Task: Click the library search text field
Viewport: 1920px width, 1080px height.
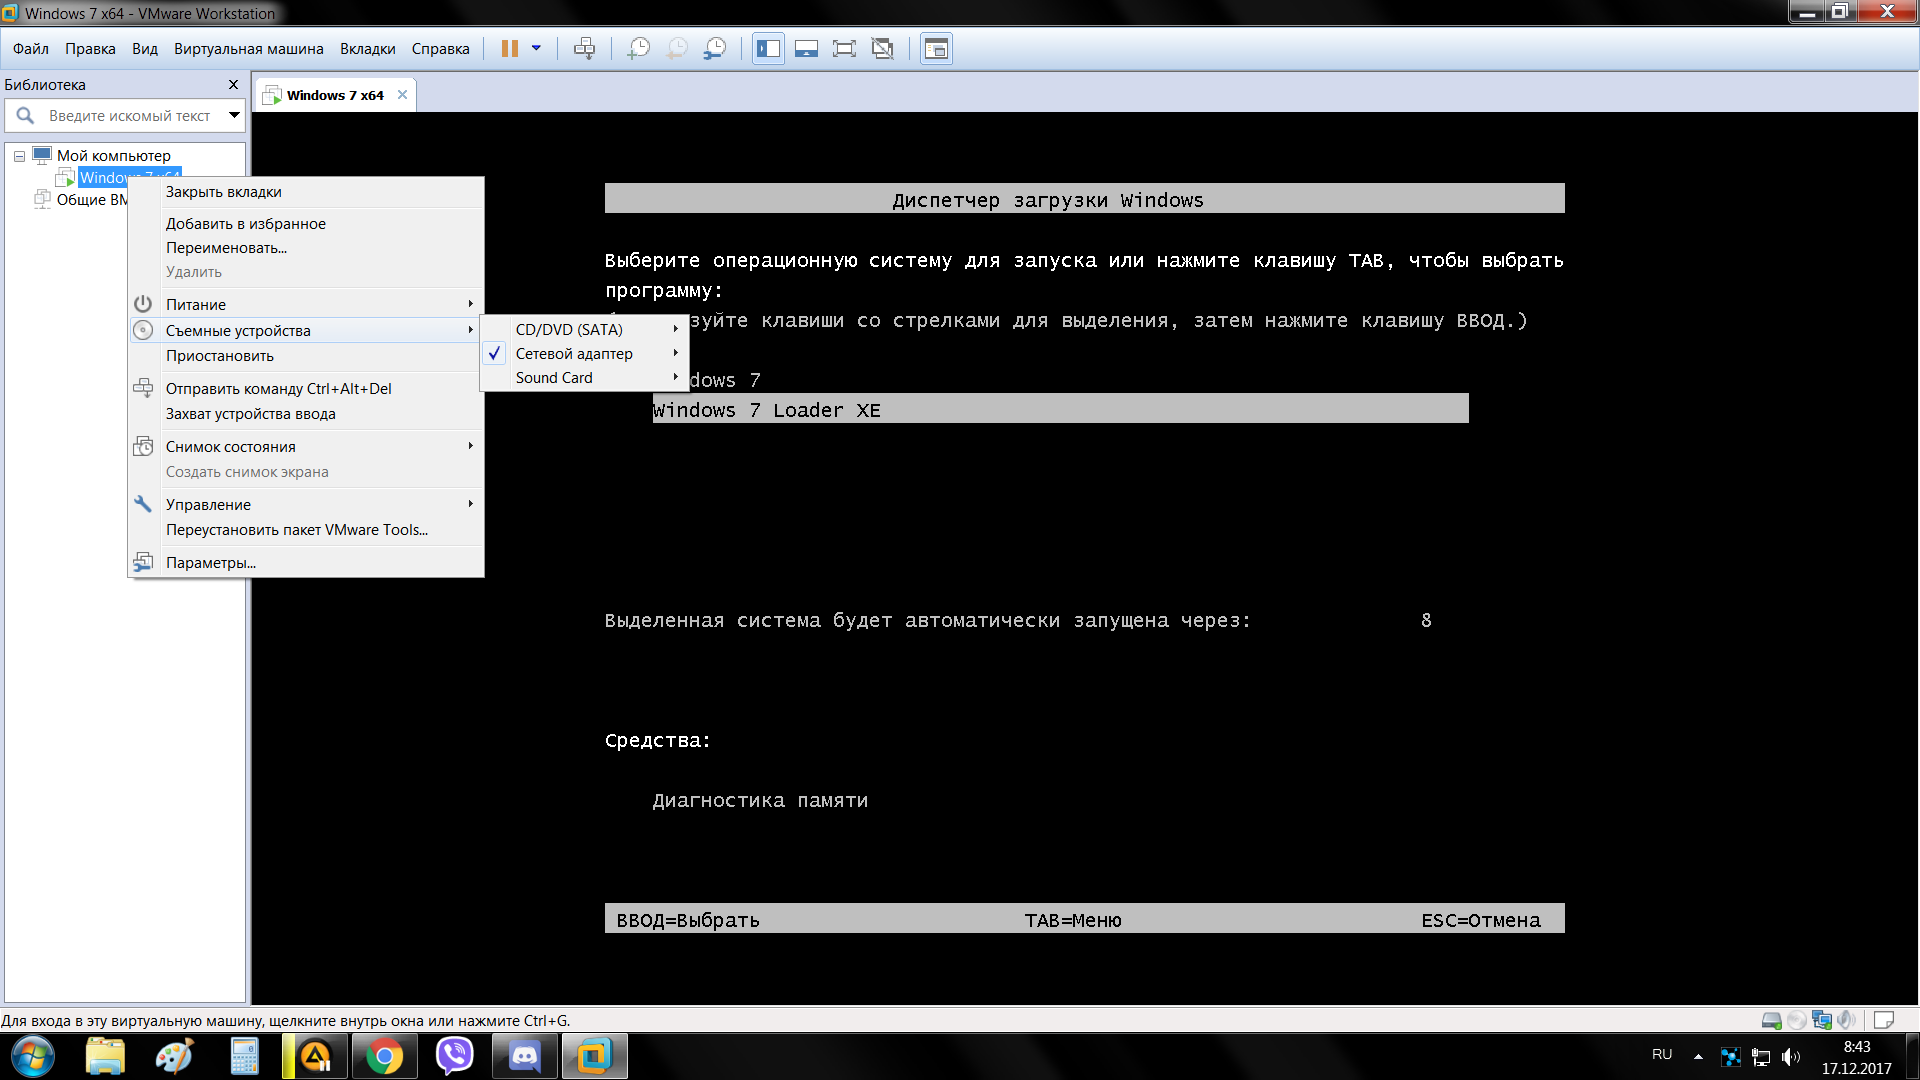Action: [129, 116]
